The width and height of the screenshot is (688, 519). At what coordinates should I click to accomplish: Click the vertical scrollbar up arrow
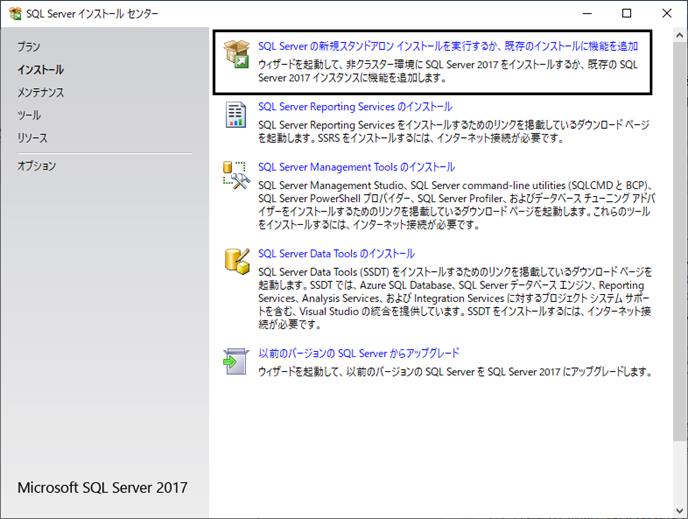680,35
